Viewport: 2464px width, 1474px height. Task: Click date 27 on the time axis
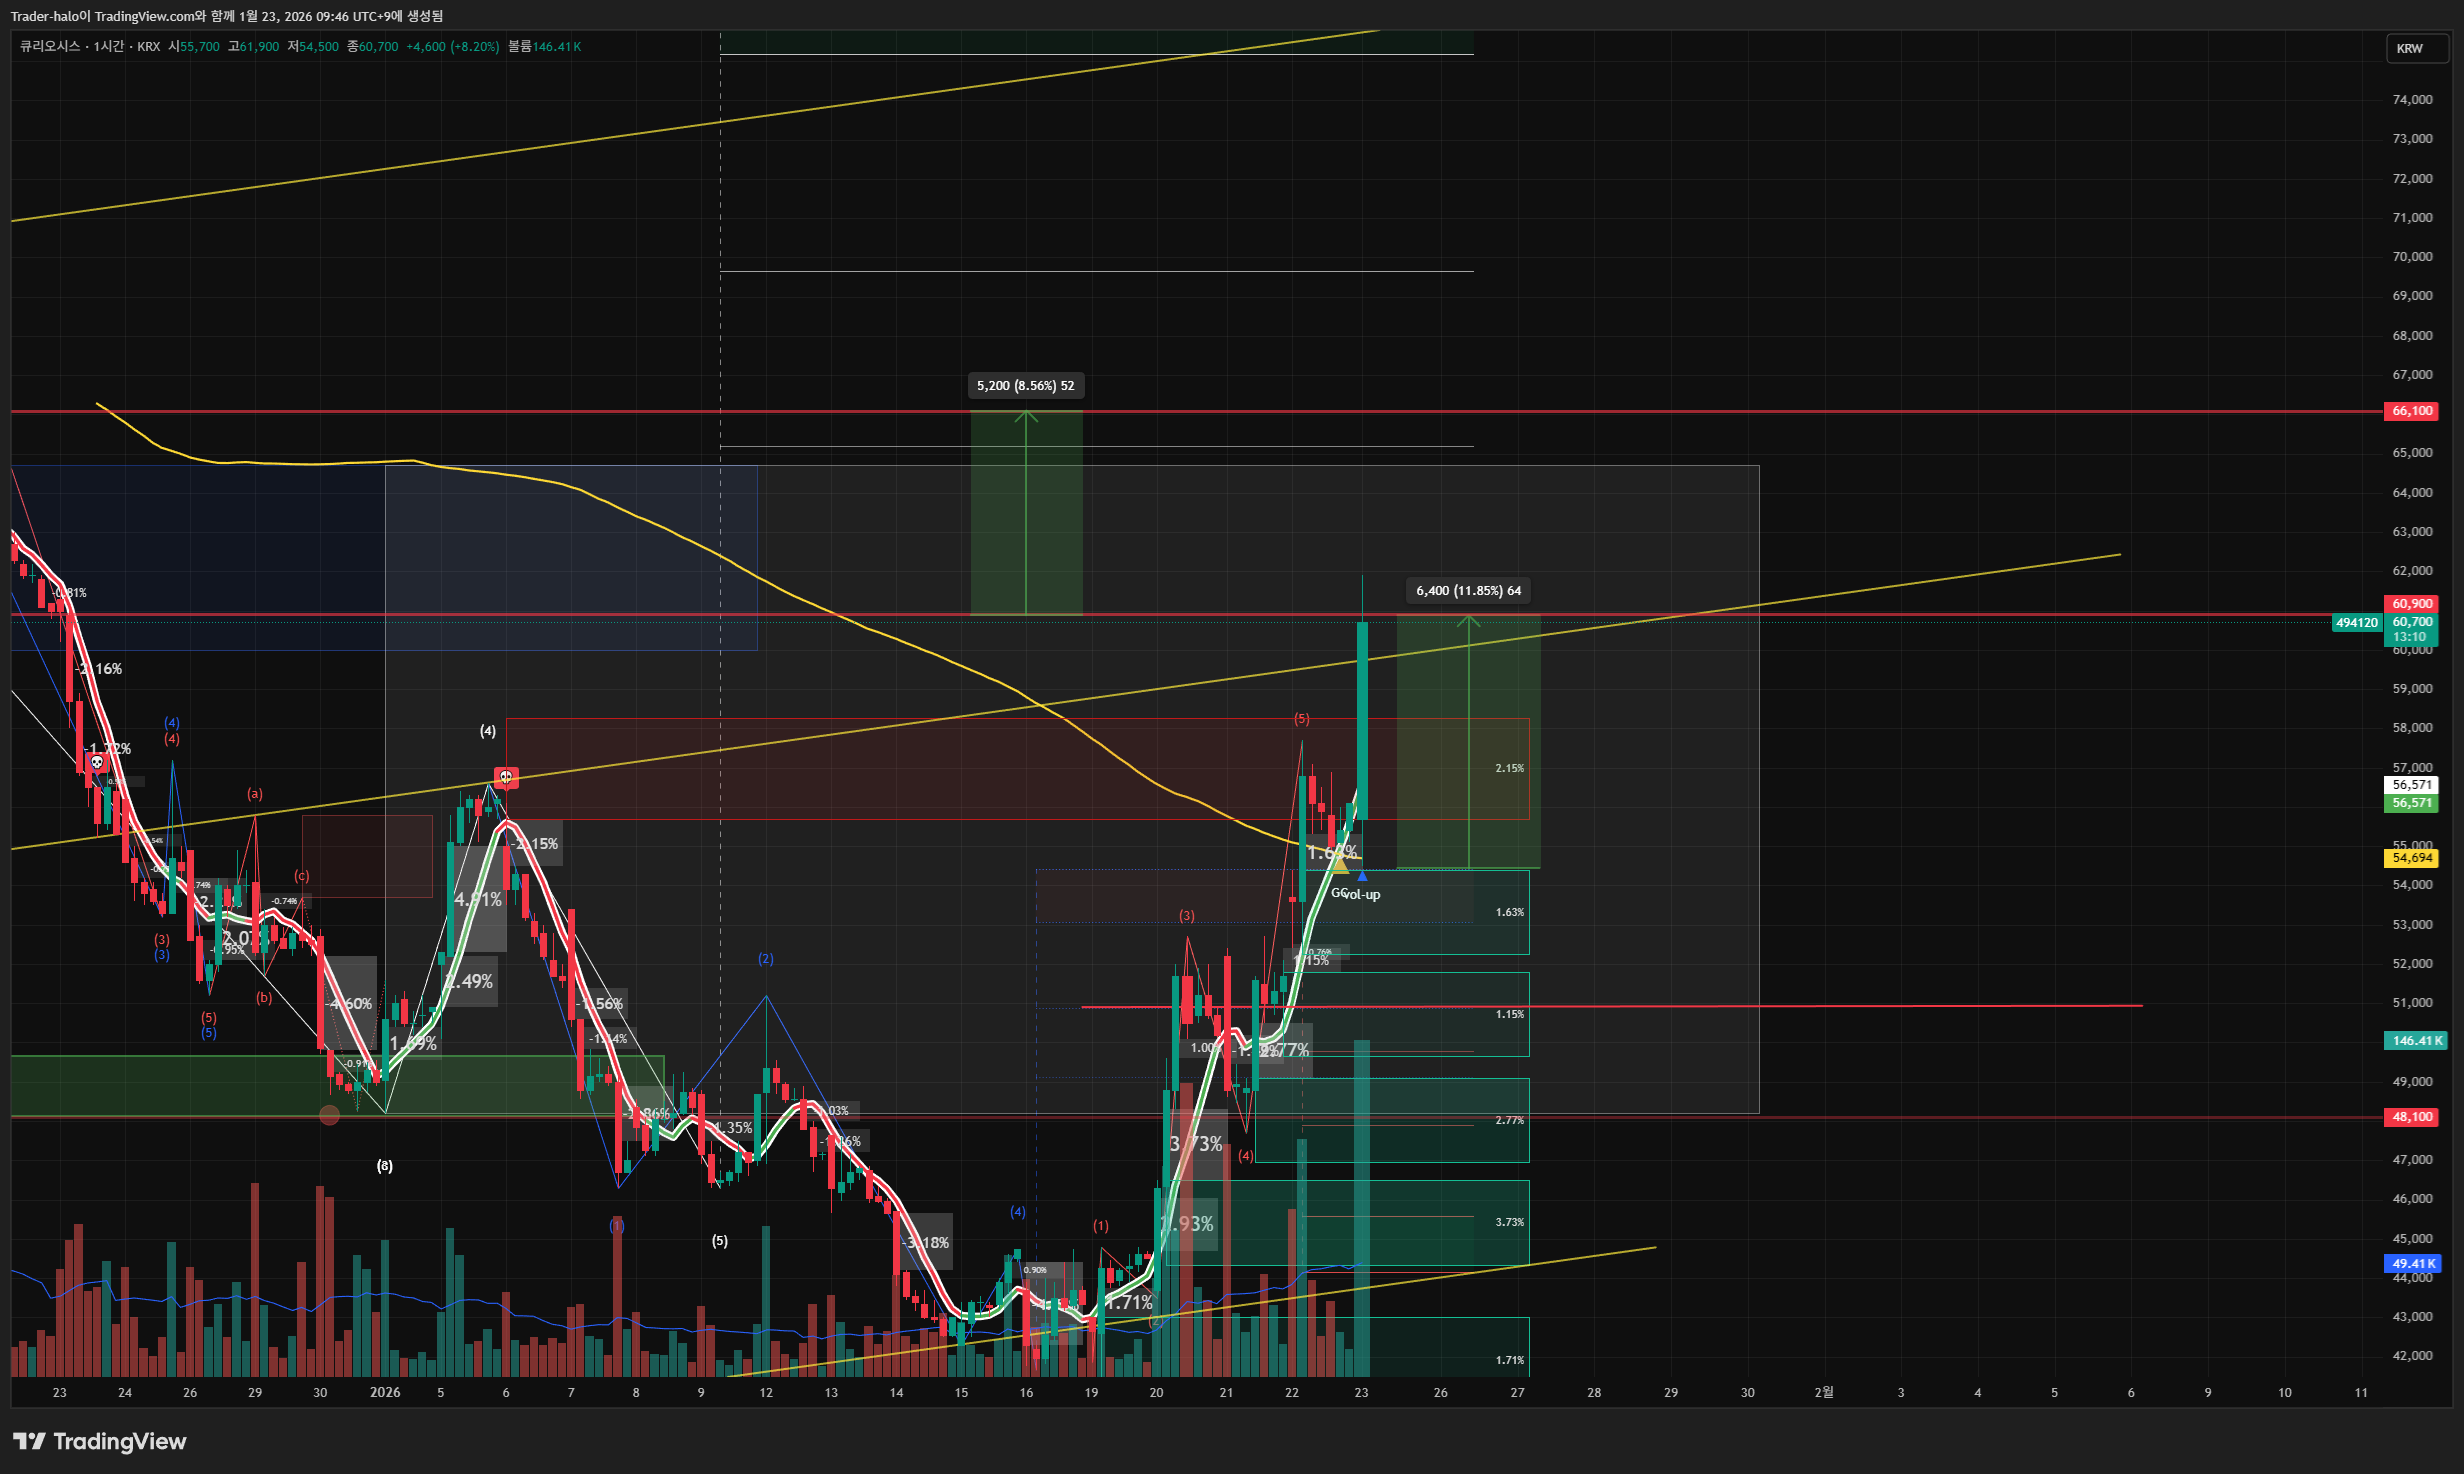tap(1518, 1393)
